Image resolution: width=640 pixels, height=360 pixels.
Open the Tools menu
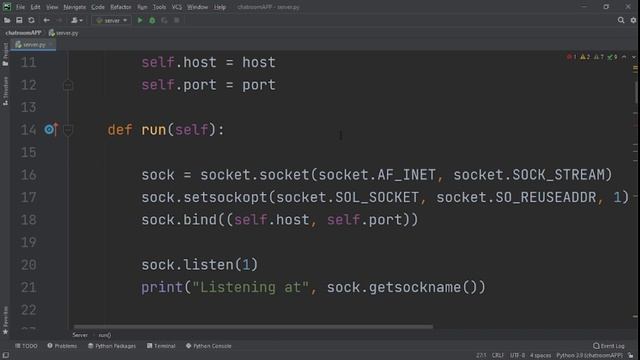click(160, 7)
